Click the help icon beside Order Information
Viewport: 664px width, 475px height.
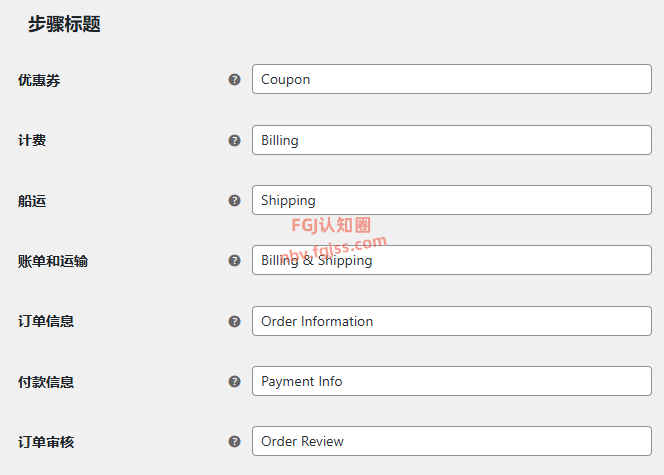click(234, 321)
